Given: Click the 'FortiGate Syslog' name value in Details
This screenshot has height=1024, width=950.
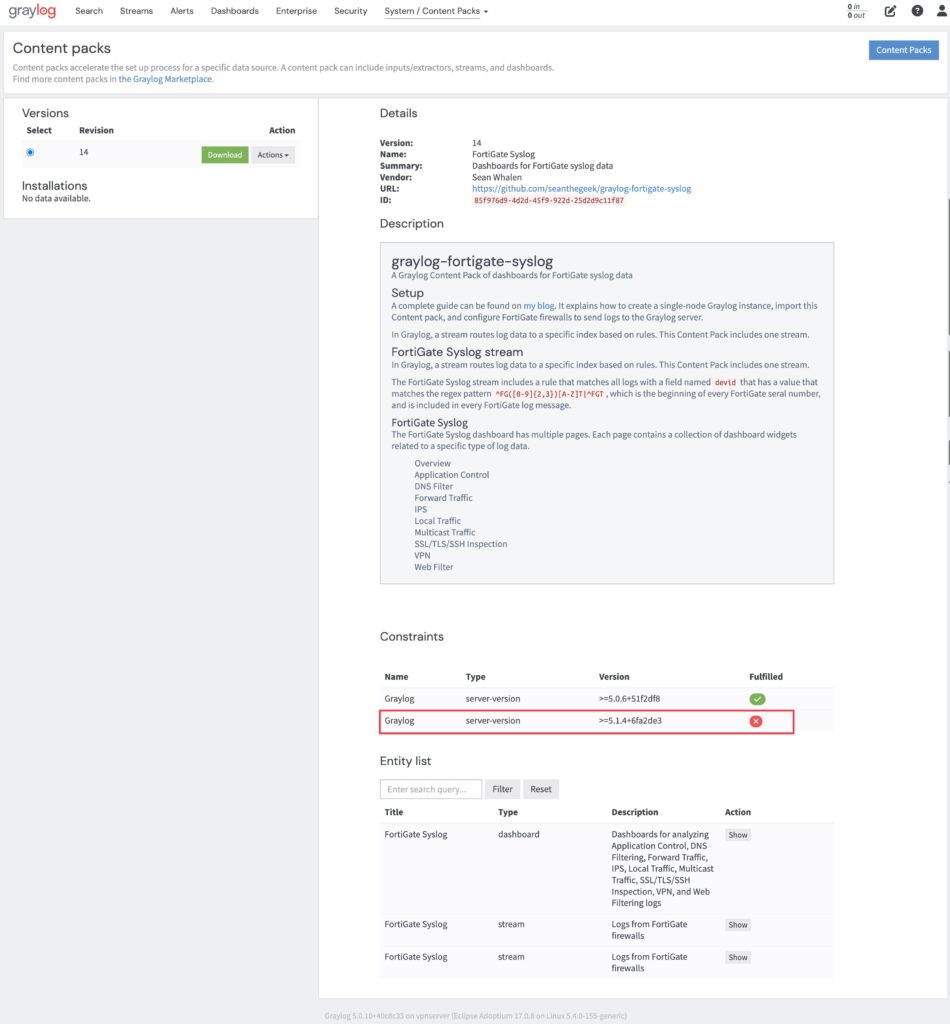Looking at the screenshot, I should coord(503,155).
